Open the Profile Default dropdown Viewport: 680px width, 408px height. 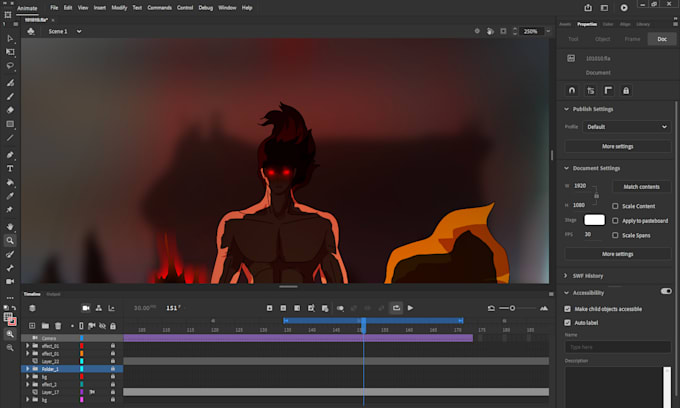(627, 127)
